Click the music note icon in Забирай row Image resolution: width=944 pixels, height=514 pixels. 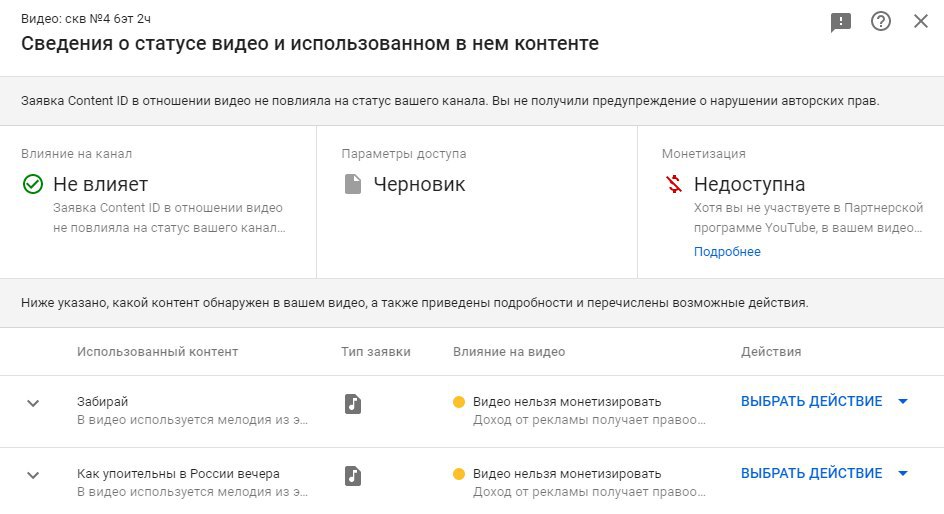(x=353, y=403)
